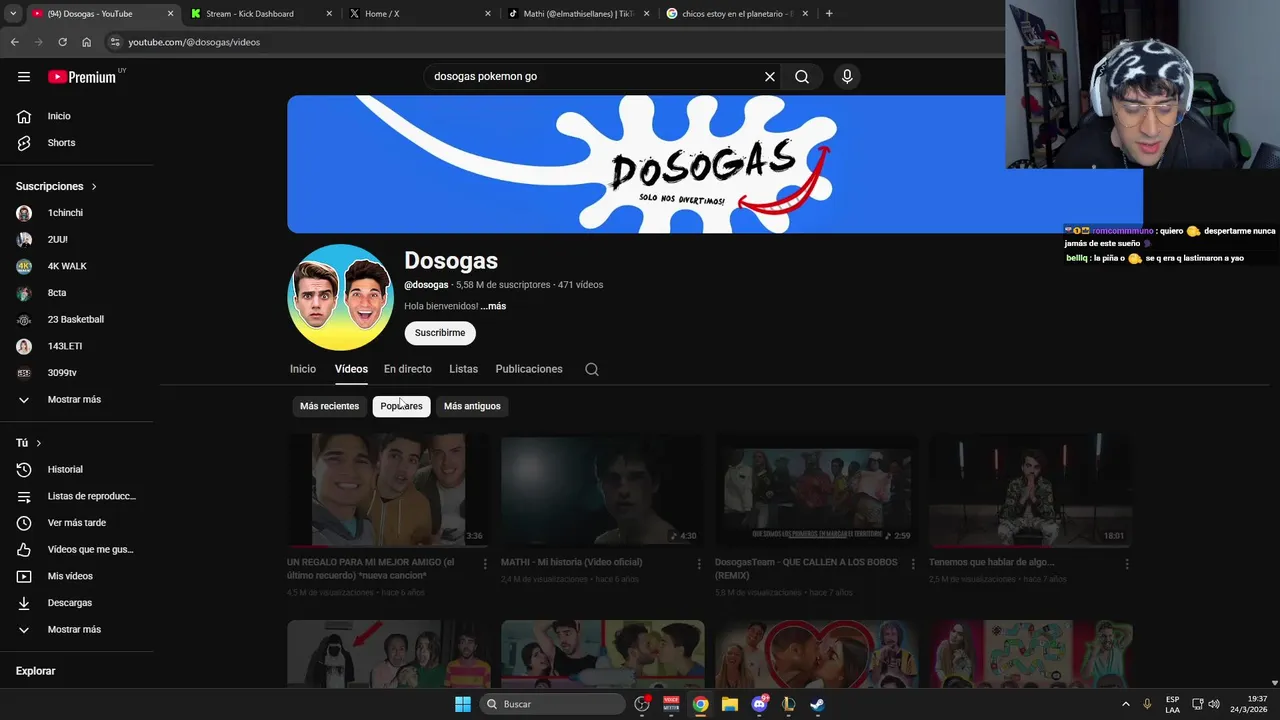
Task: Expand channel description with ...más
Action: tap(493, 306)
